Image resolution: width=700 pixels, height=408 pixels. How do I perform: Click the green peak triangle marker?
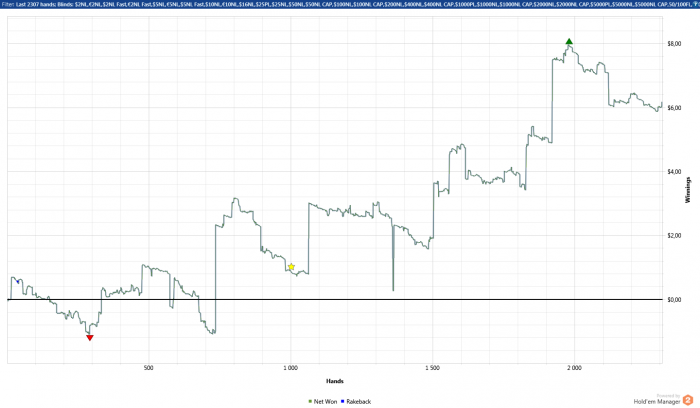[x=569, y=42]
